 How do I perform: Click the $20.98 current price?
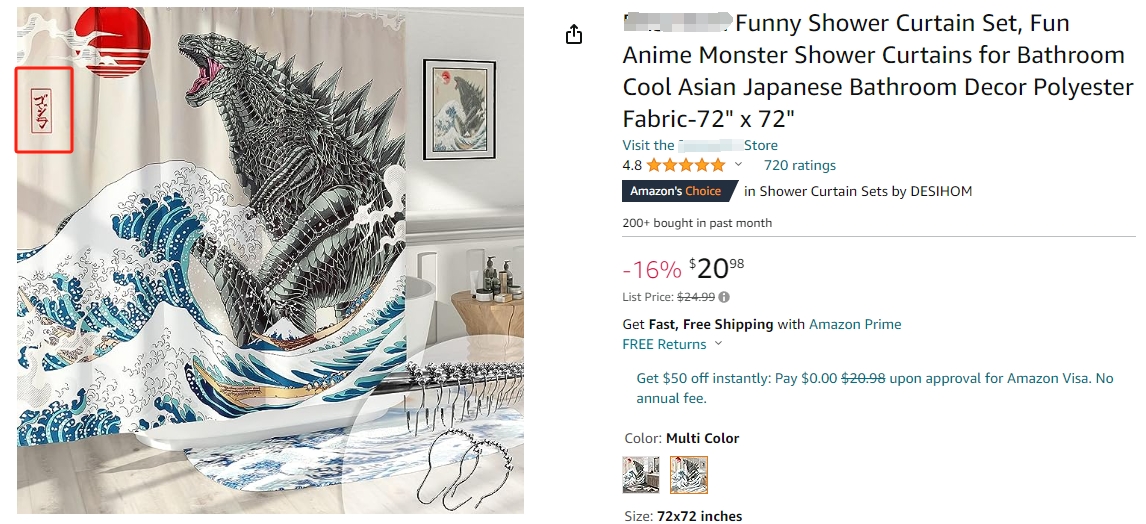click(716, 268)
